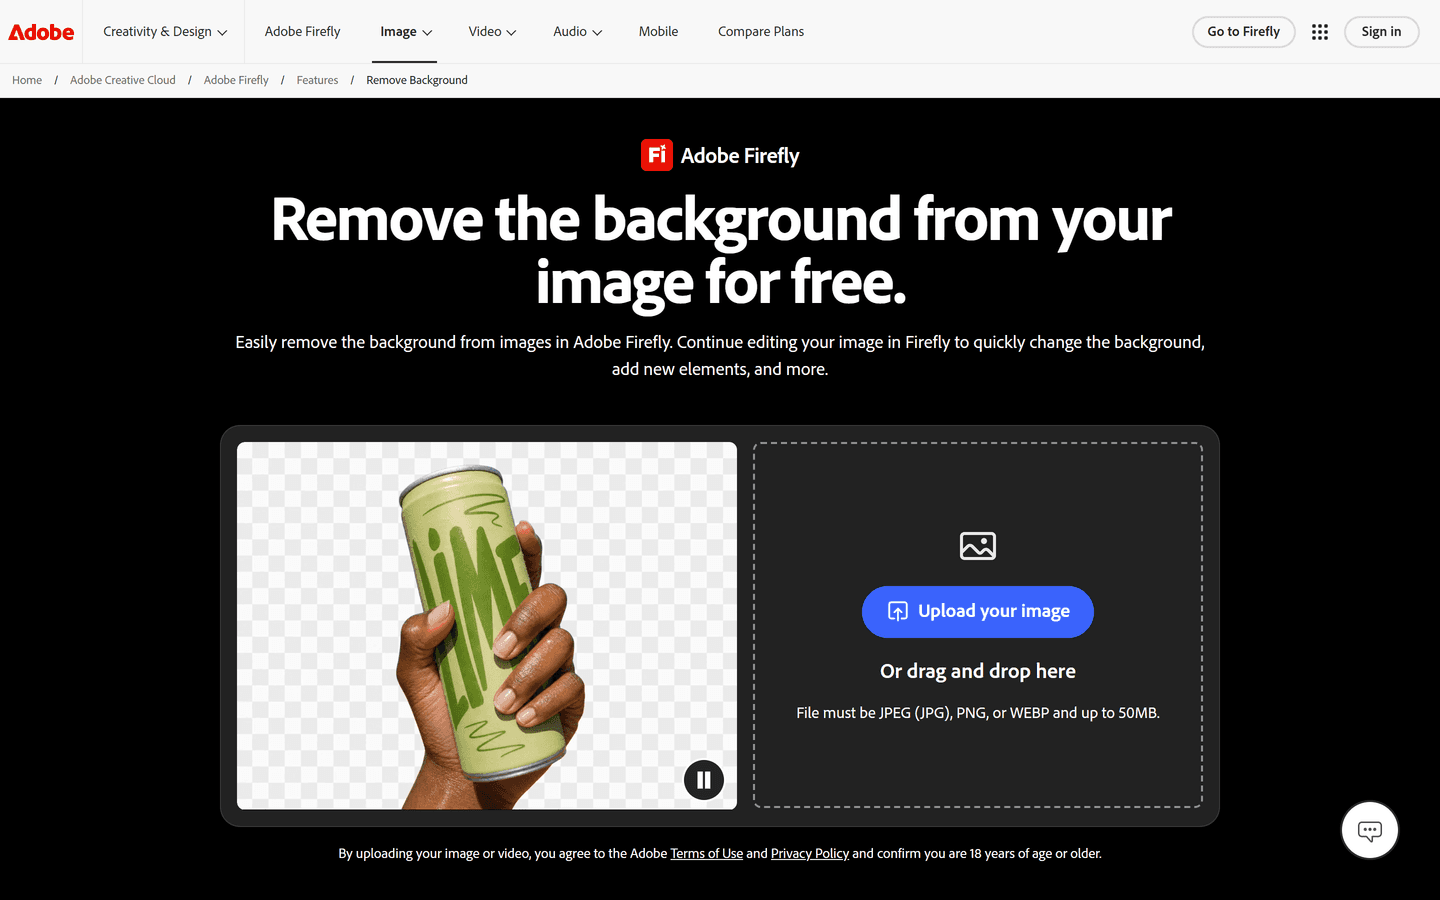Go to Adobe Firefly nav item
The width and height of the screenshot is (1440, 900).
pos(302,32)
